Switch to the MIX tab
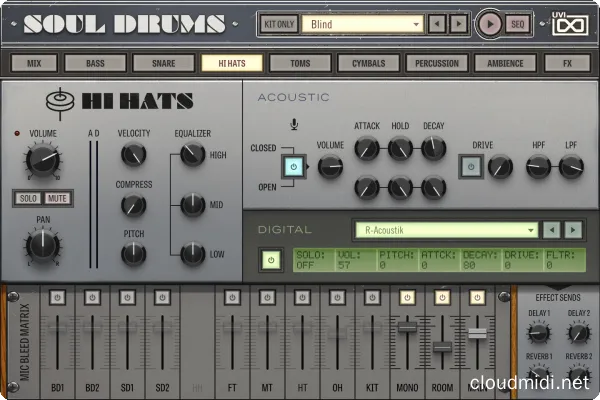Screen dimensions: 600x400 [x=34, y=63]
